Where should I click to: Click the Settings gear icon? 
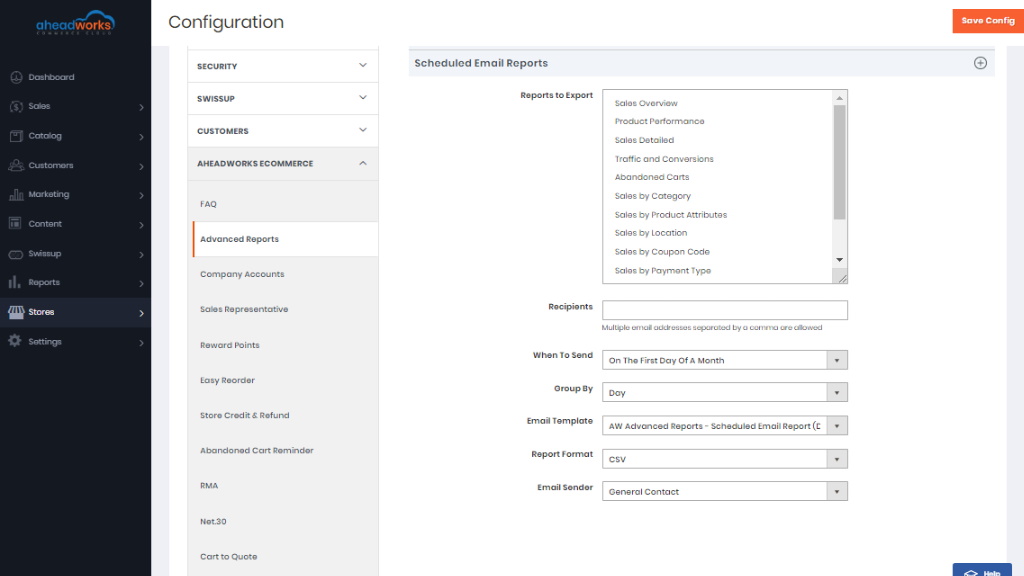[15, 341]
